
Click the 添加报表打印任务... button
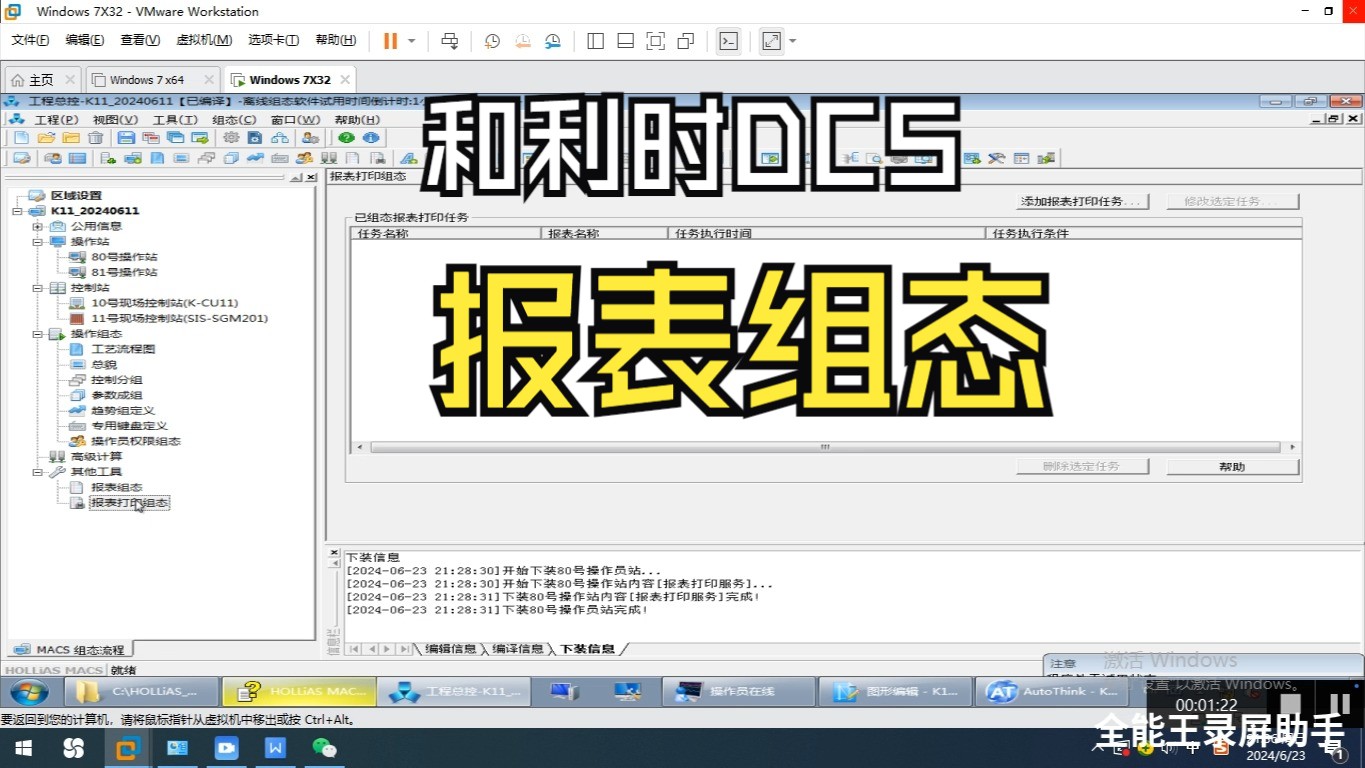coord(1083,201)
